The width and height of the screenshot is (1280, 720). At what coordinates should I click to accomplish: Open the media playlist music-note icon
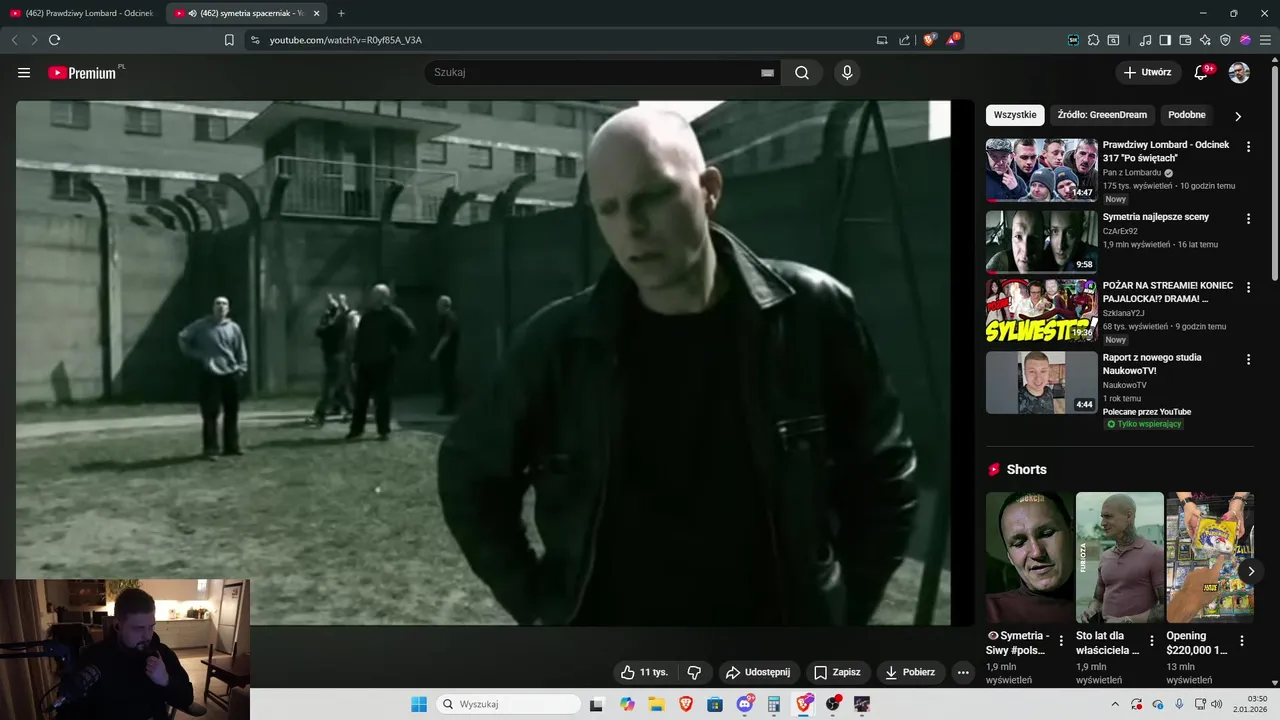pos(1146,40)
